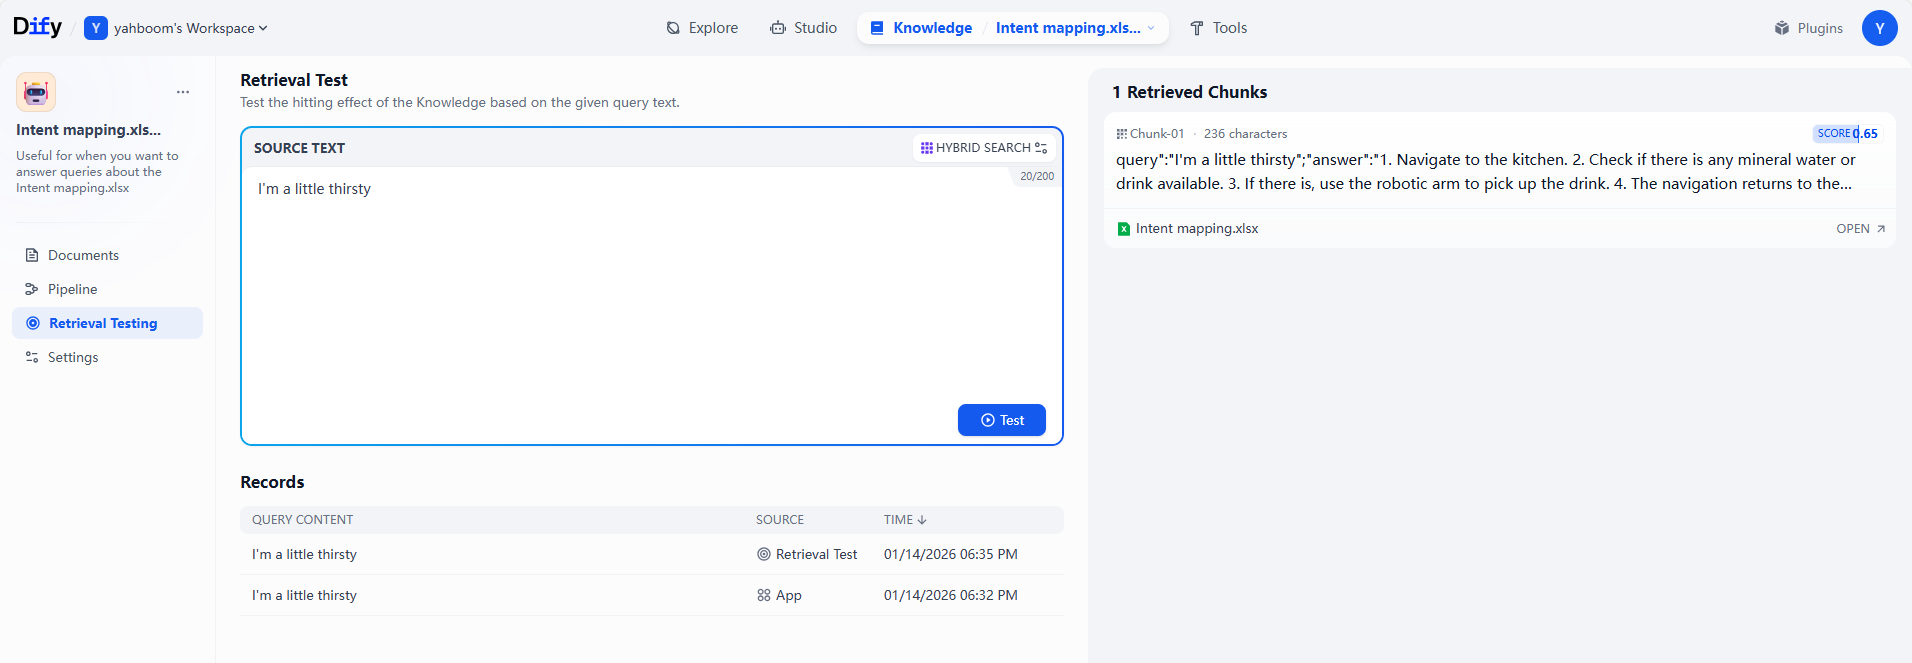
Task: Click the OPEN link for chunk
Action: click(1861, 229)
